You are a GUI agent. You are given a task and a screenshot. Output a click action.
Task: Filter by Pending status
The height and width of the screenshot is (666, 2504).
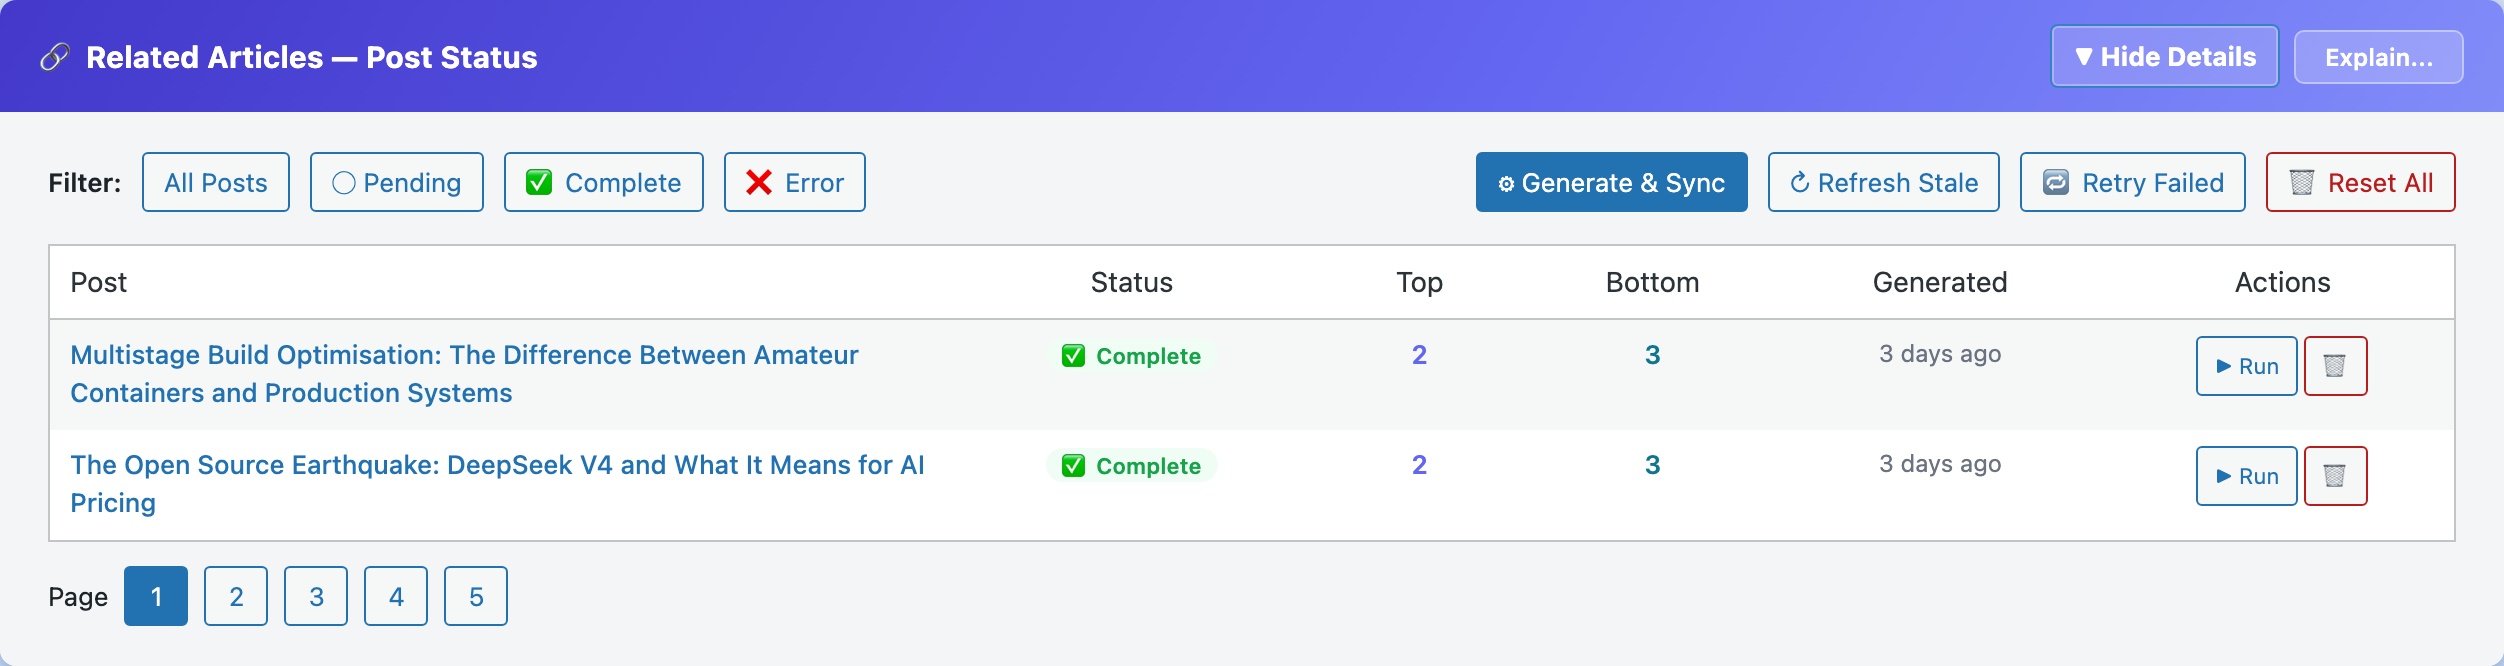click(397, 182)
